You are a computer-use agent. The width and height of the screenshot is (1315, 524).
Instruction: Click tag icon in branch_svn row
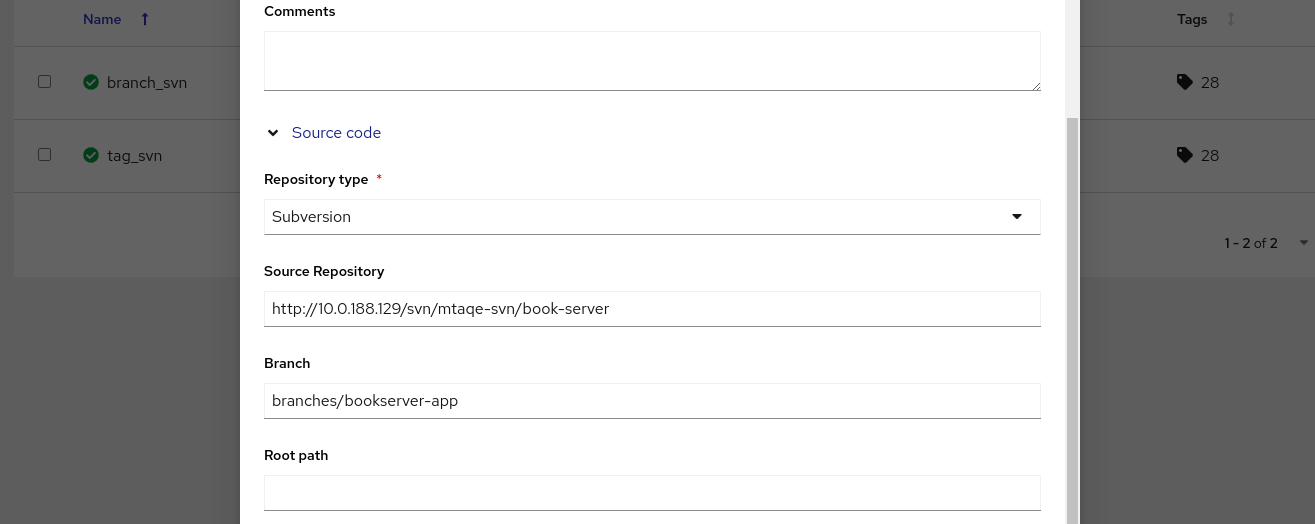coord(1185,82)
